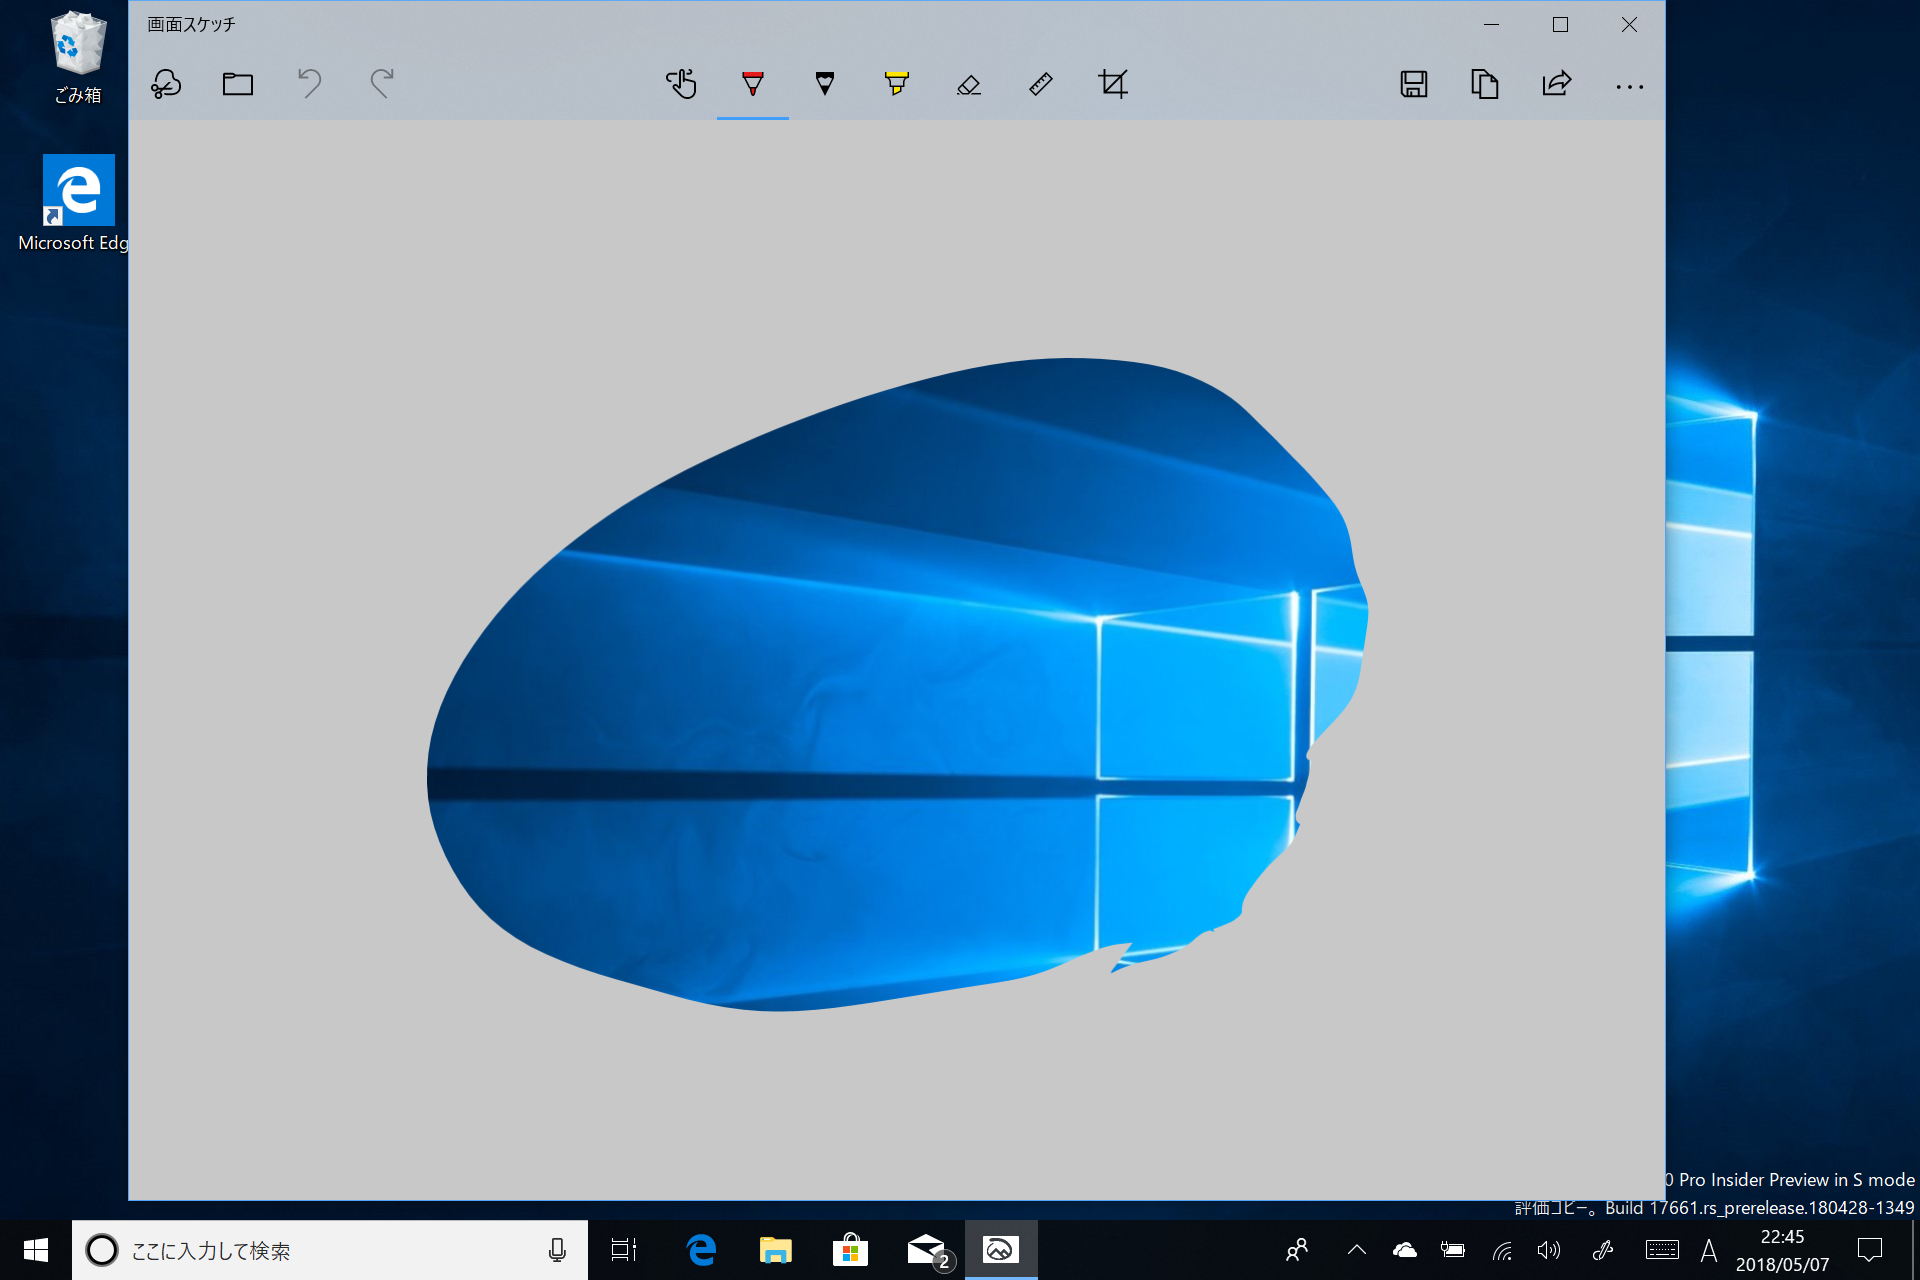Redo the last undone action
The height and width of the screenshot is (1280, 1920).
tap(382, 84)
